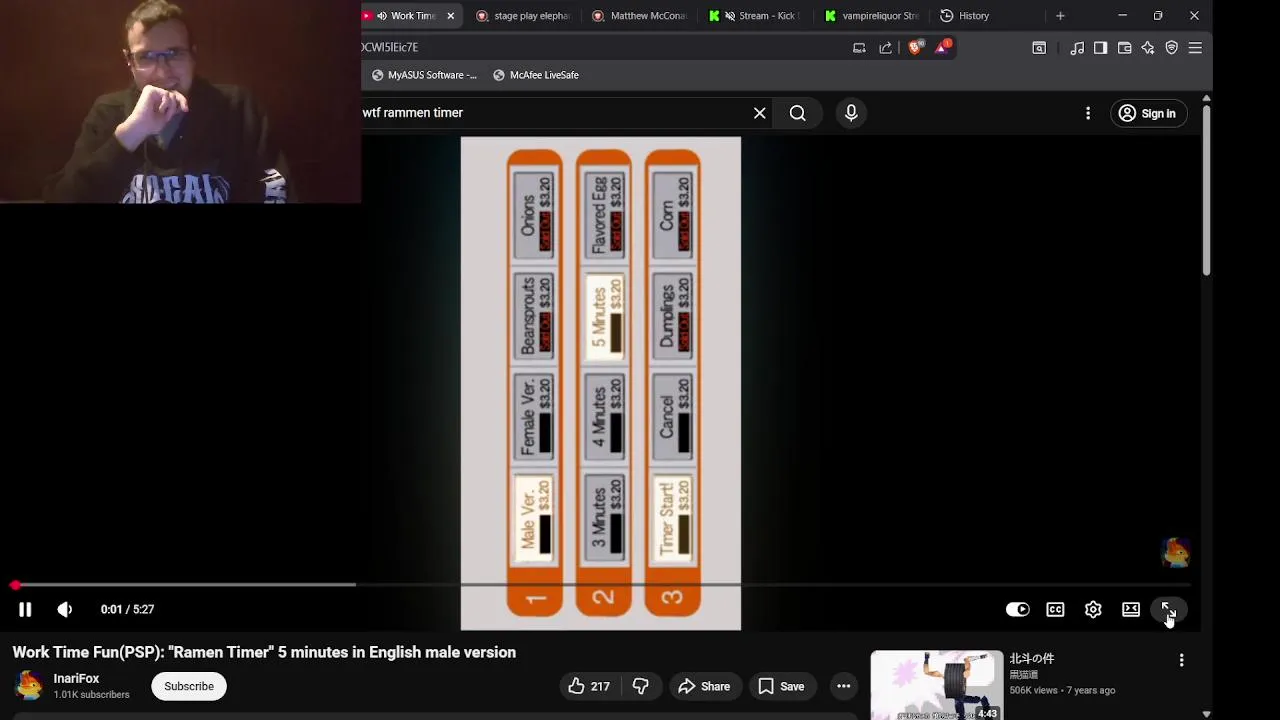This screenshot has height=720, width=1280.
Task: Minimize the browser window
Action: [1122, 16]
